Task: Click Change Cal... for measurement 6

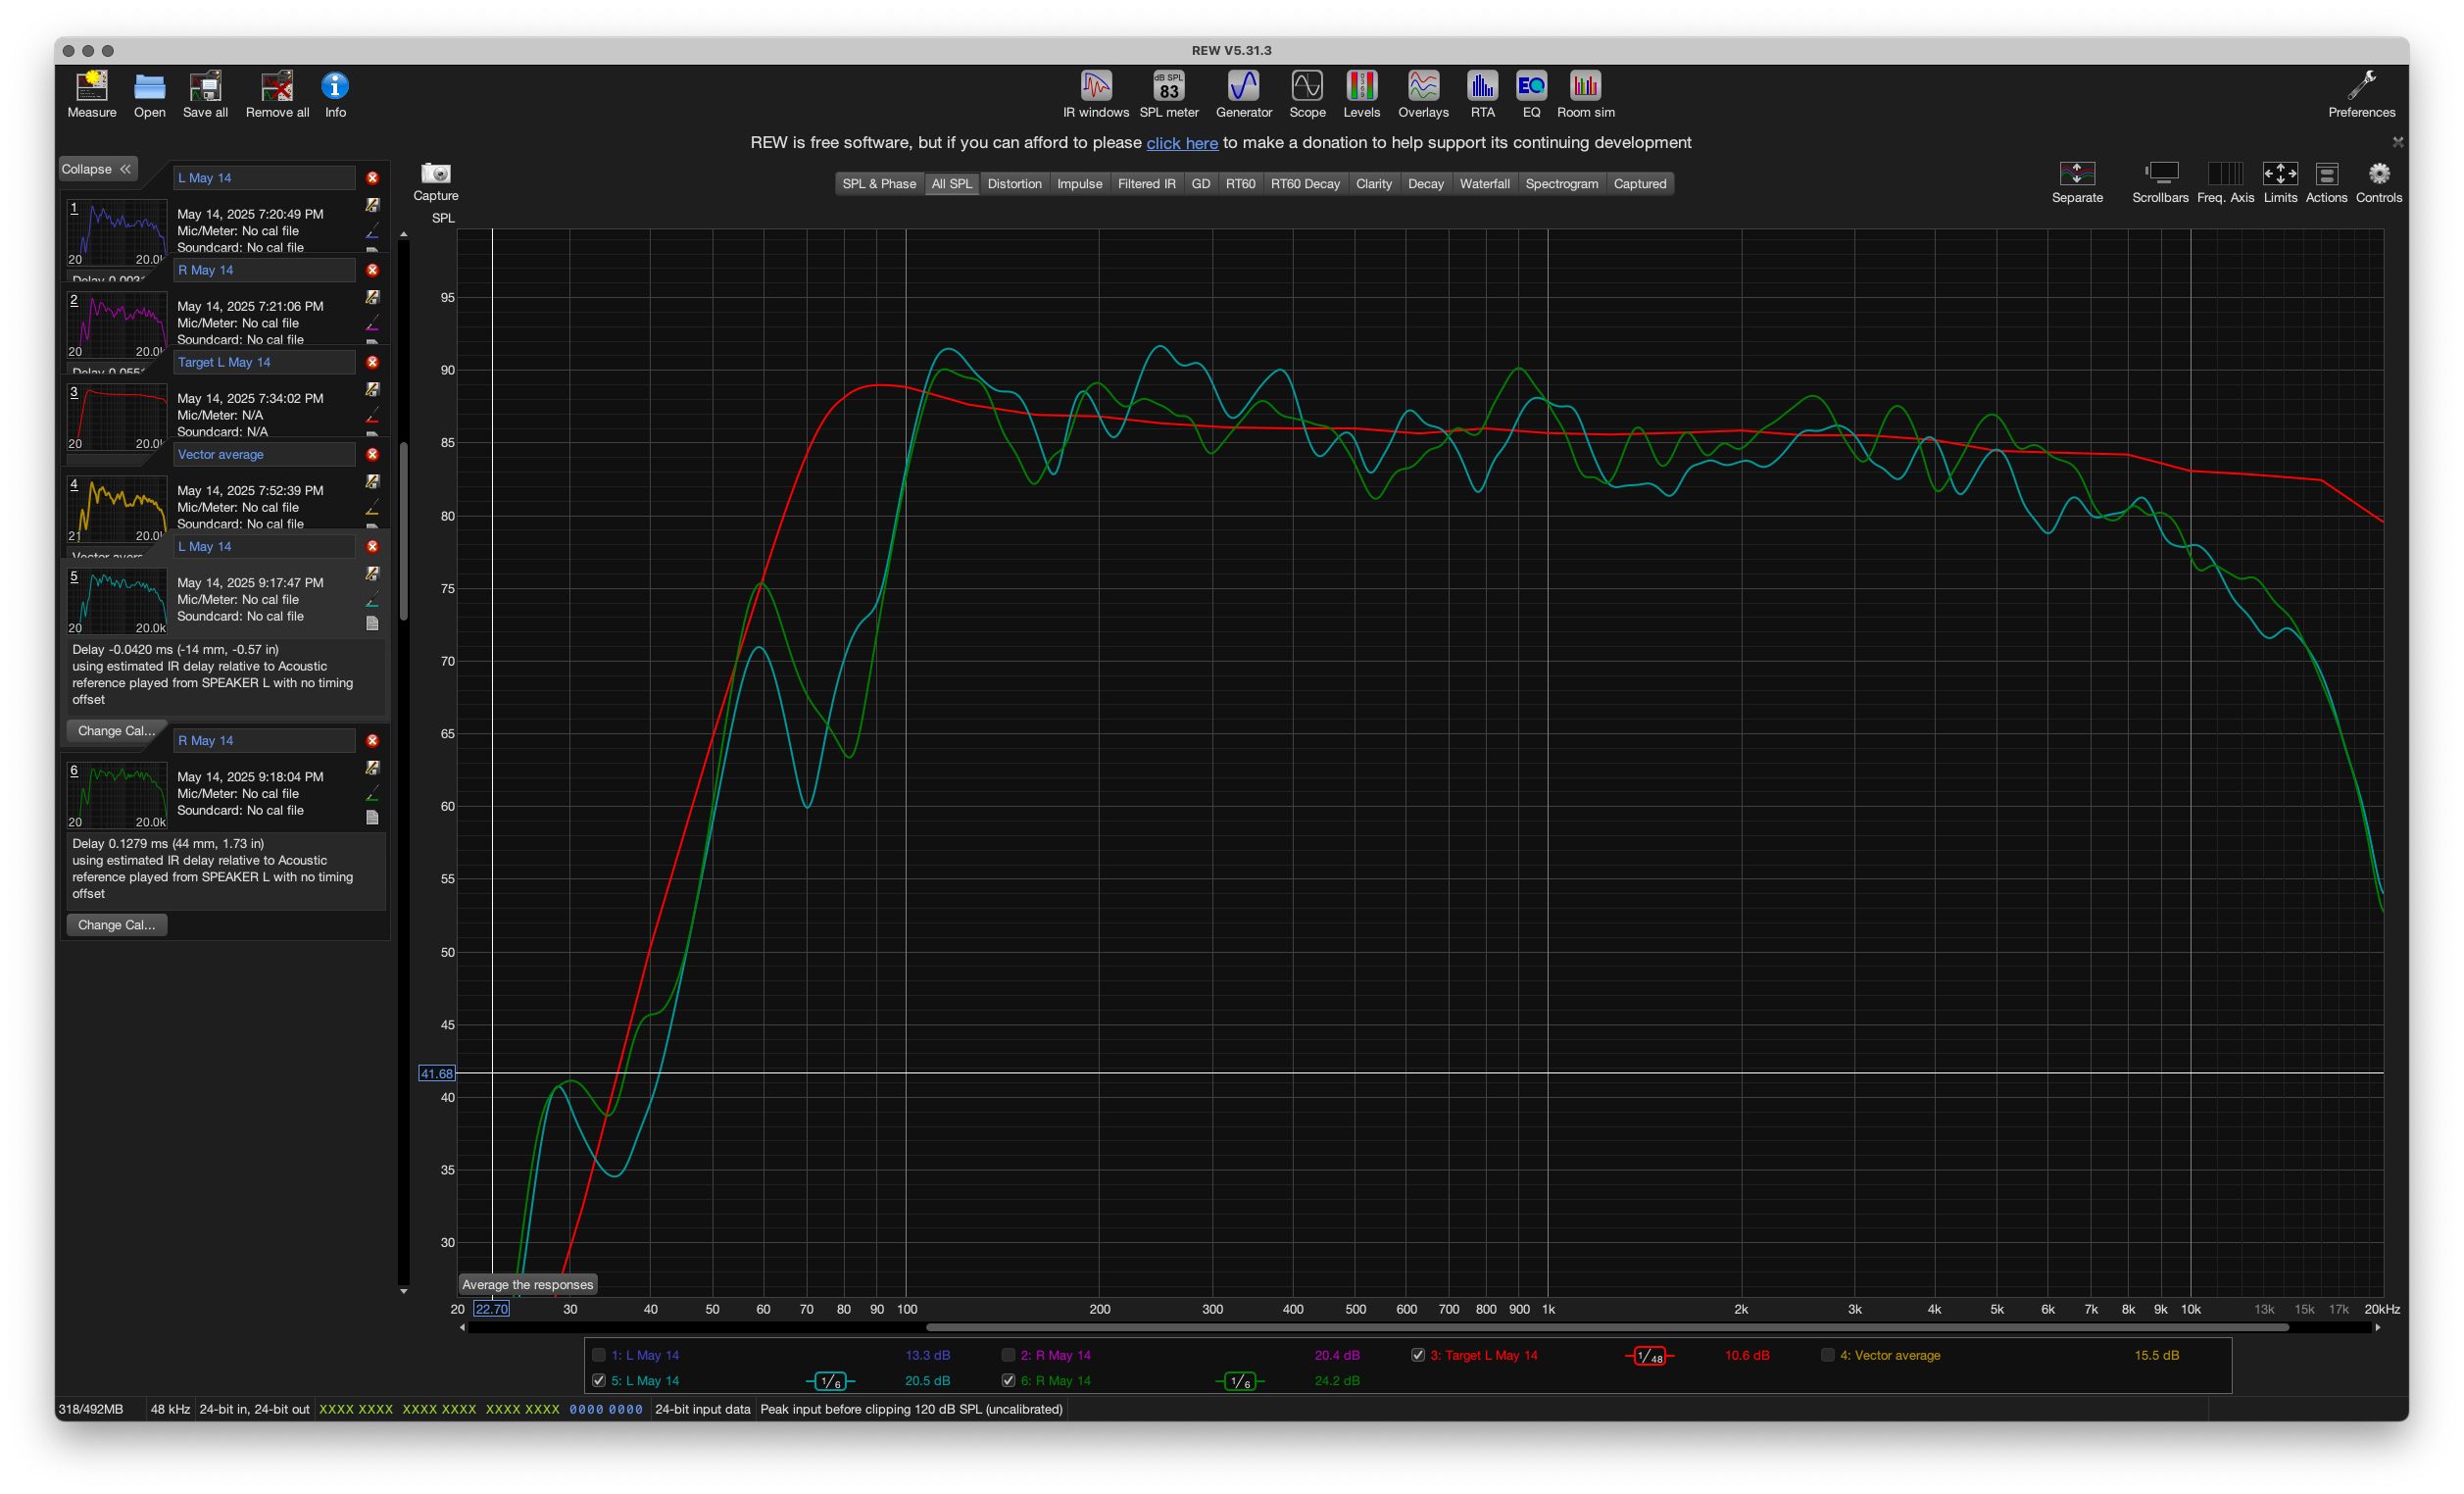Action: click(116, 924)
